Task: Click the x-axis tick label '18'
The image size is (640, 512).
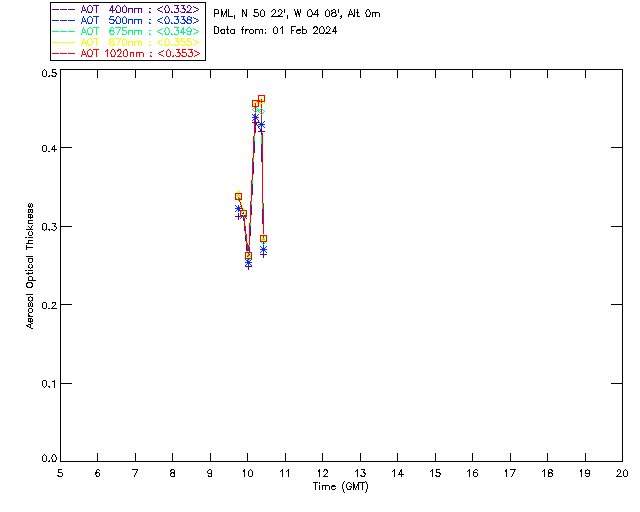Action: coord(547,473)
